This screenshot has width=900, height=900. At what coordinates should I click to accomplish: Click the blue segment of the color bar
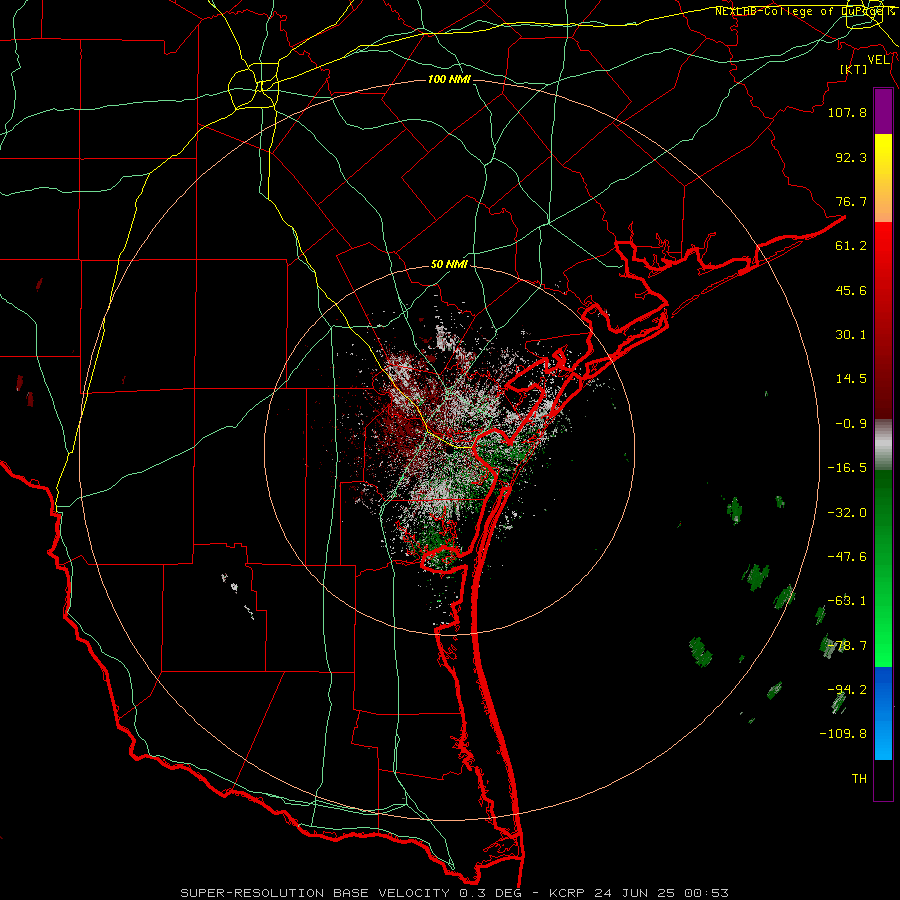[x=883, y=713]
